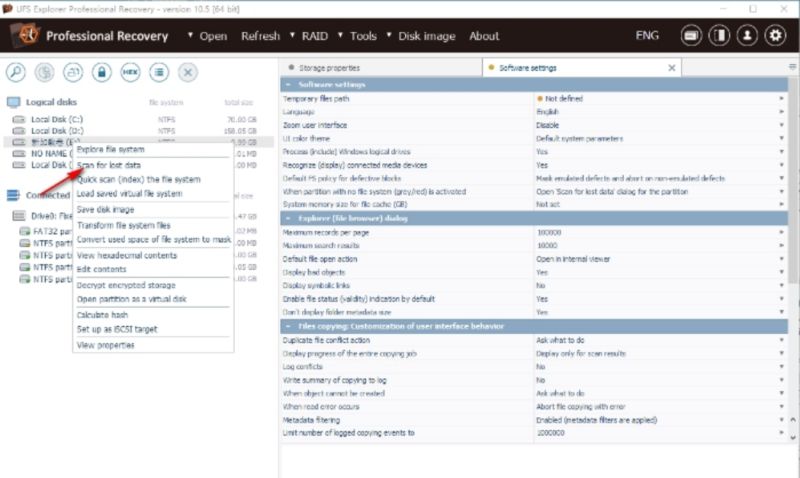Screen dimensions: 800x478
Task: Choose Convert used space of file system to mask
Action: (154, 240)
